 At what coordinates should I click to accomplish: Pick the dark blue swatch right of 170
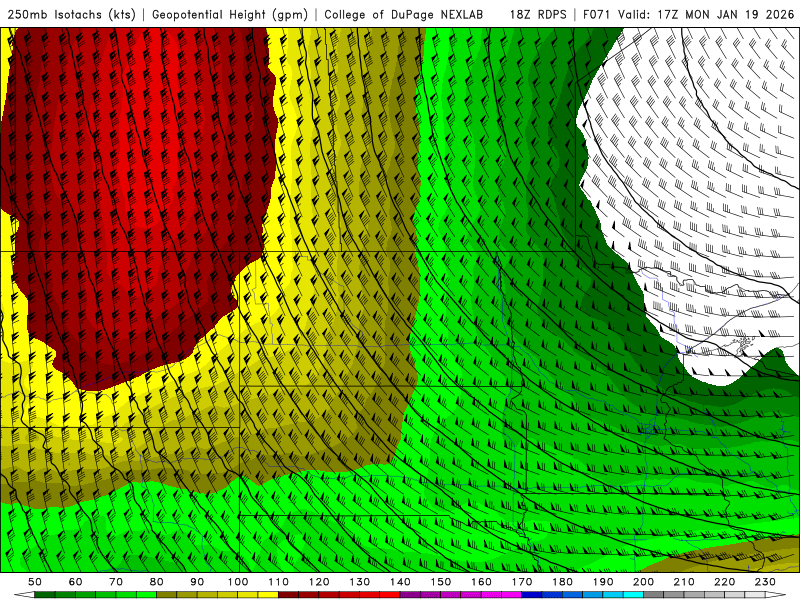(x=532, y=595)
